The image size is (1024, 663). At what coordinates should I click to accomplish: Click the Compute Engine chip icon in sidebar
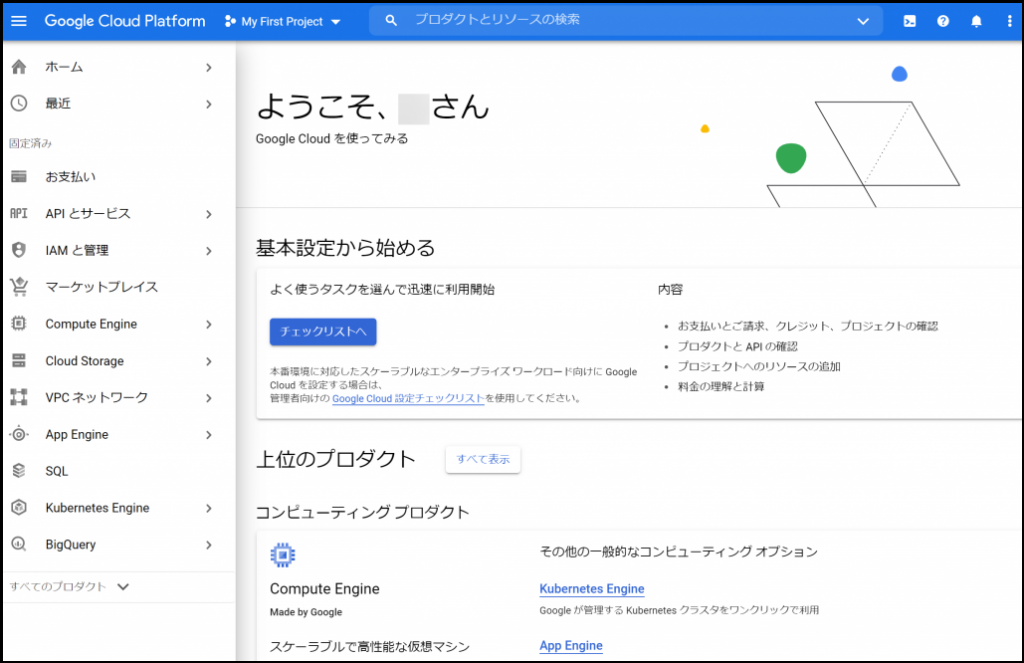19,323
